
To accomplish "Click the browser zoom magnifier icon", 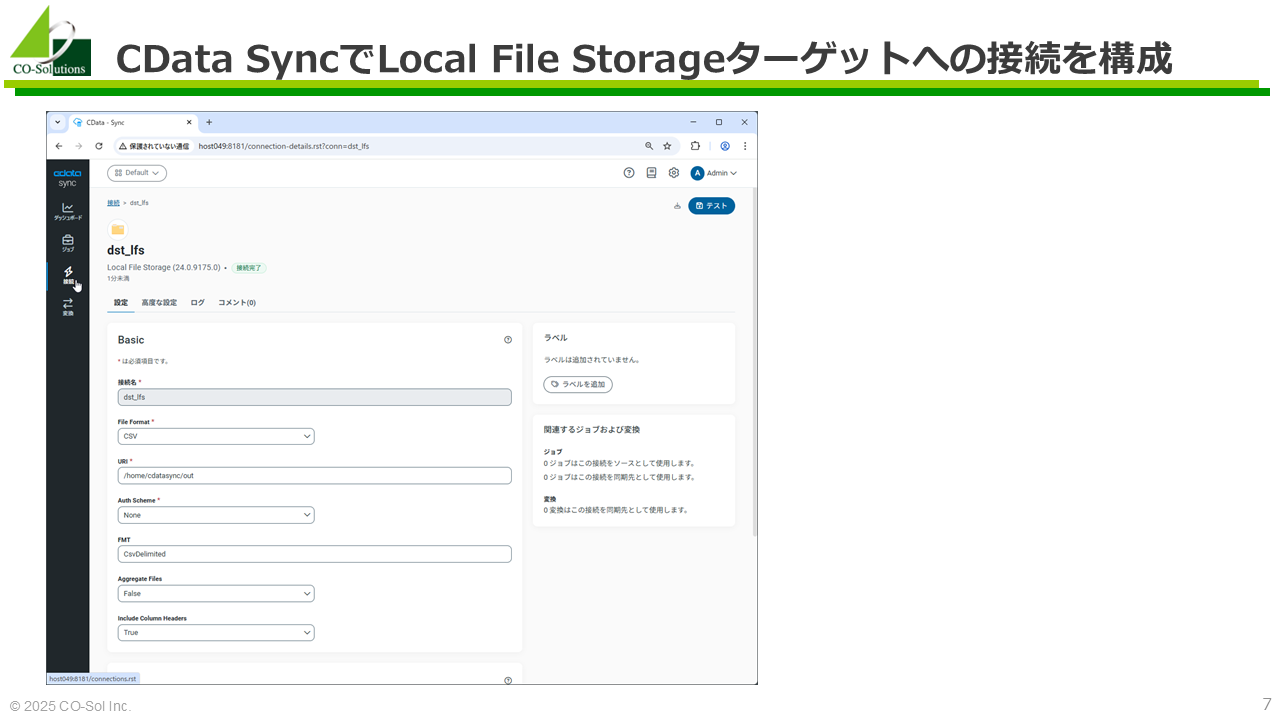I will coord(649,146).
